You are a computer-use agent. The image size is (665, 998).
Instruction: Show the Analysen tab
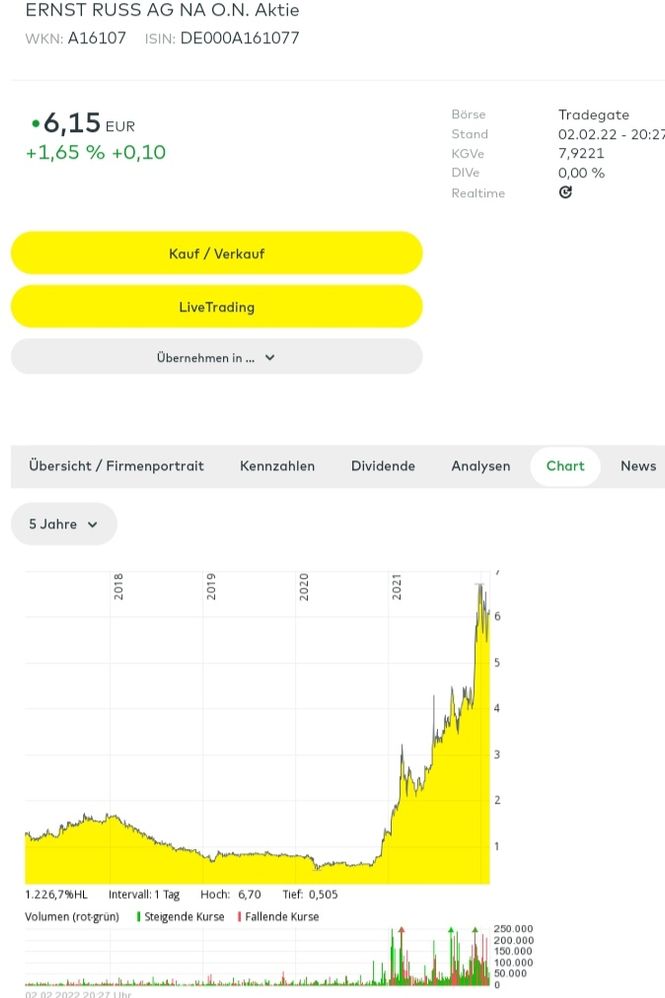coord(480,466)
